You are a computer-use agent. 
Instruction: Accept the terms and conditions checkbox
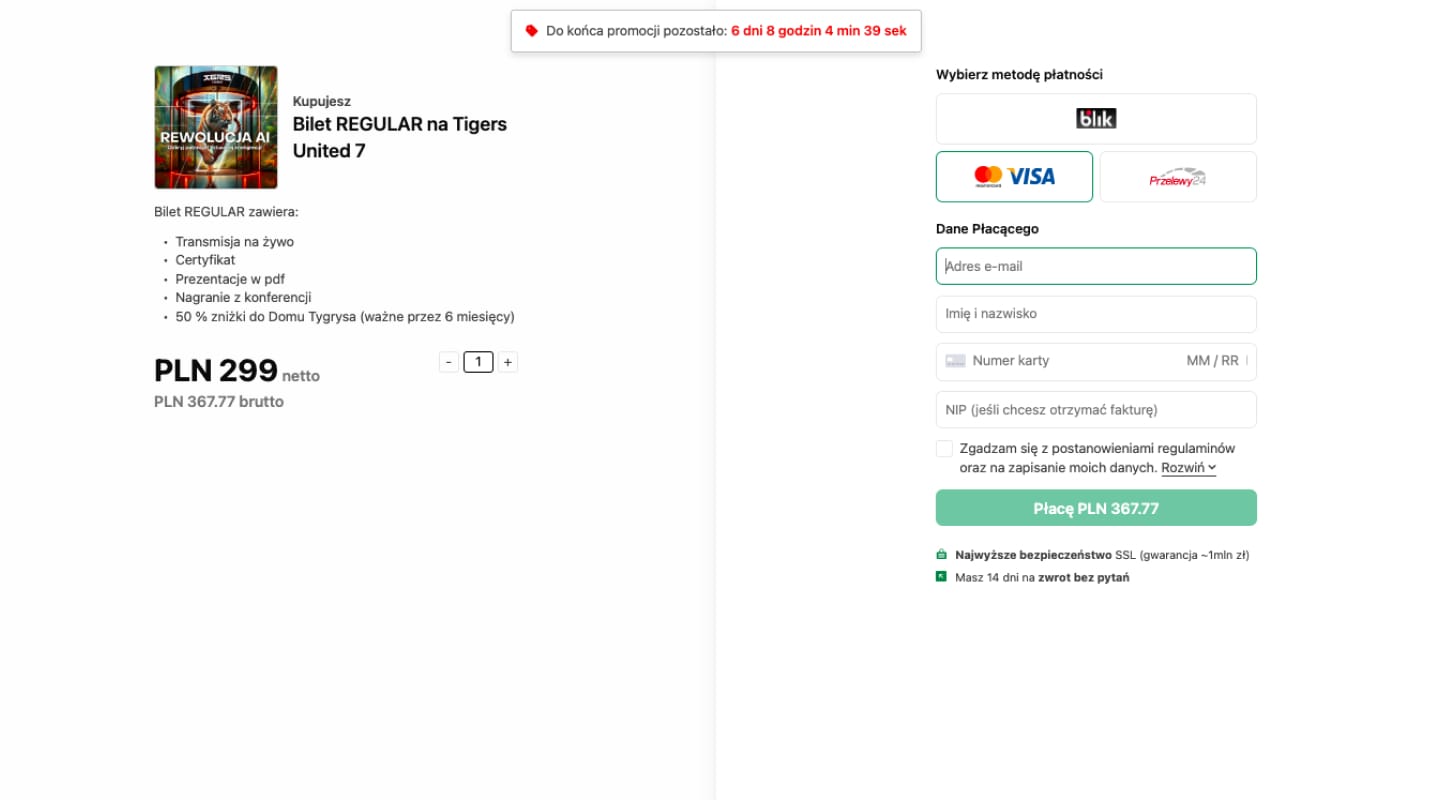[944, 449]
